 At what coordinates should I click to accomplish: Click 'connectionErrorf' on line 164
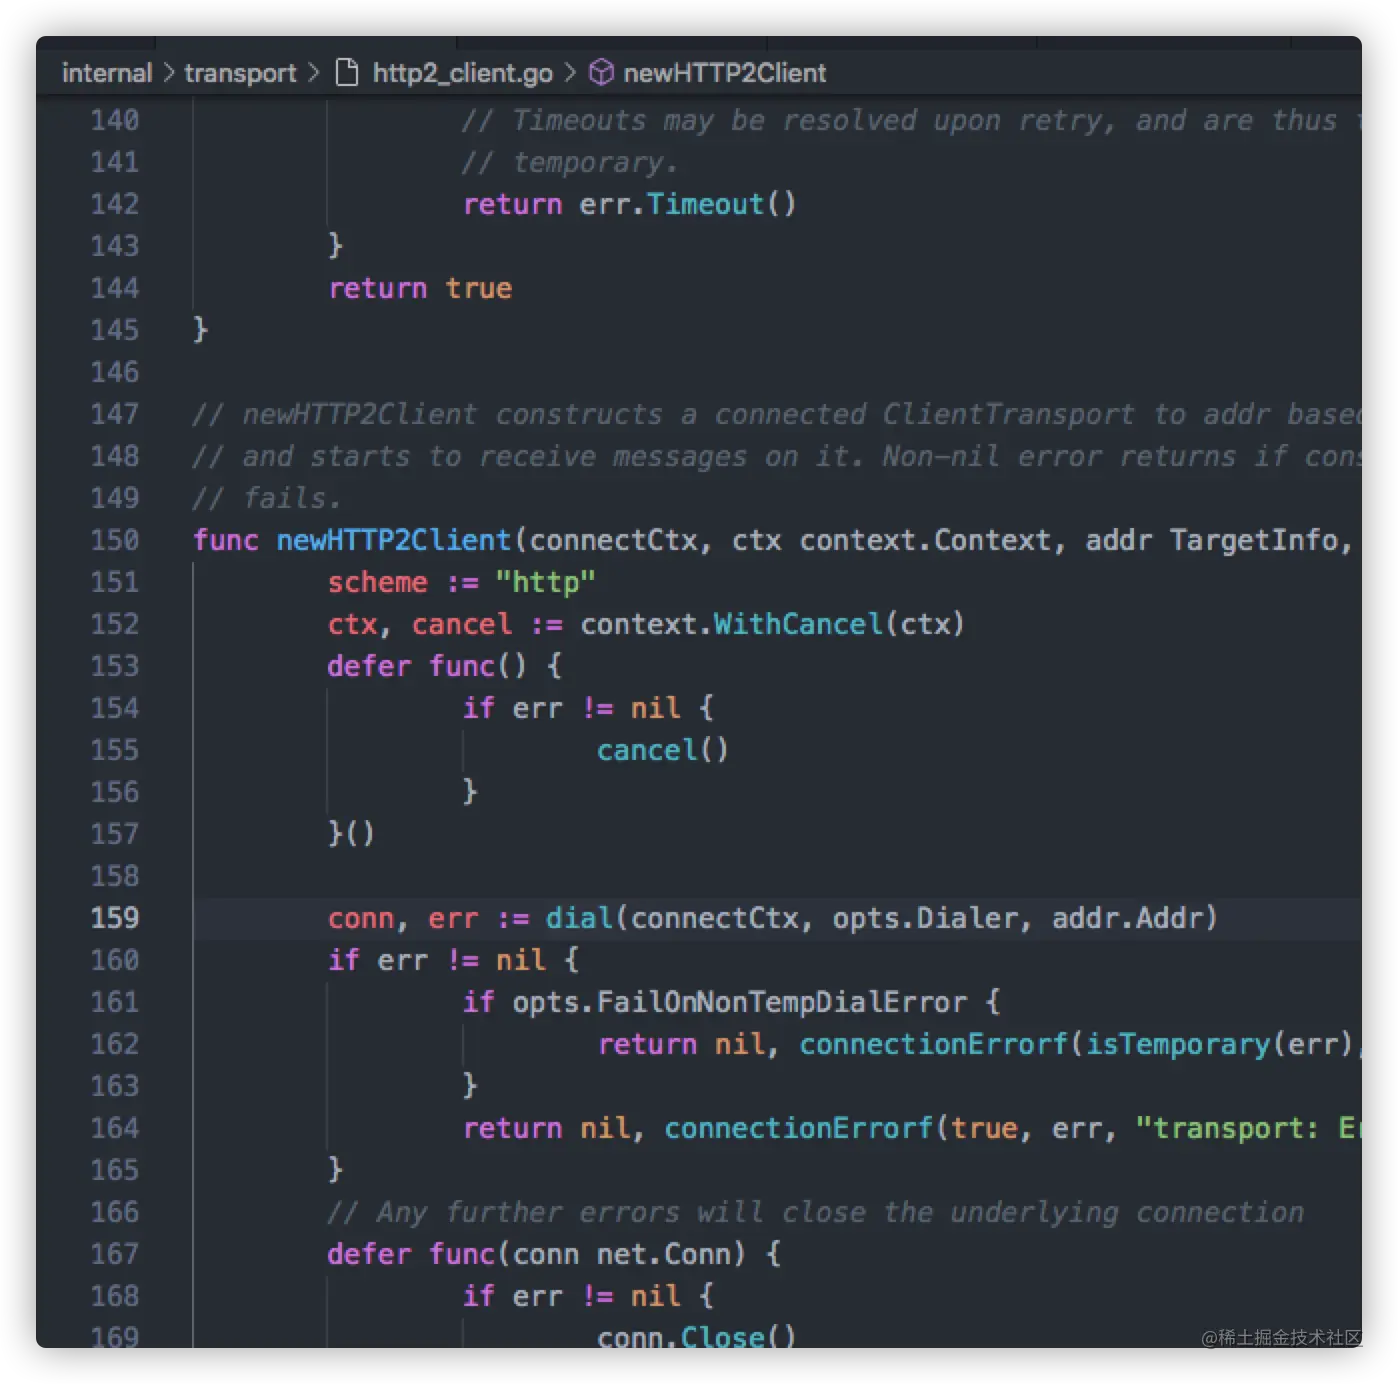[x=798, y=1128]
